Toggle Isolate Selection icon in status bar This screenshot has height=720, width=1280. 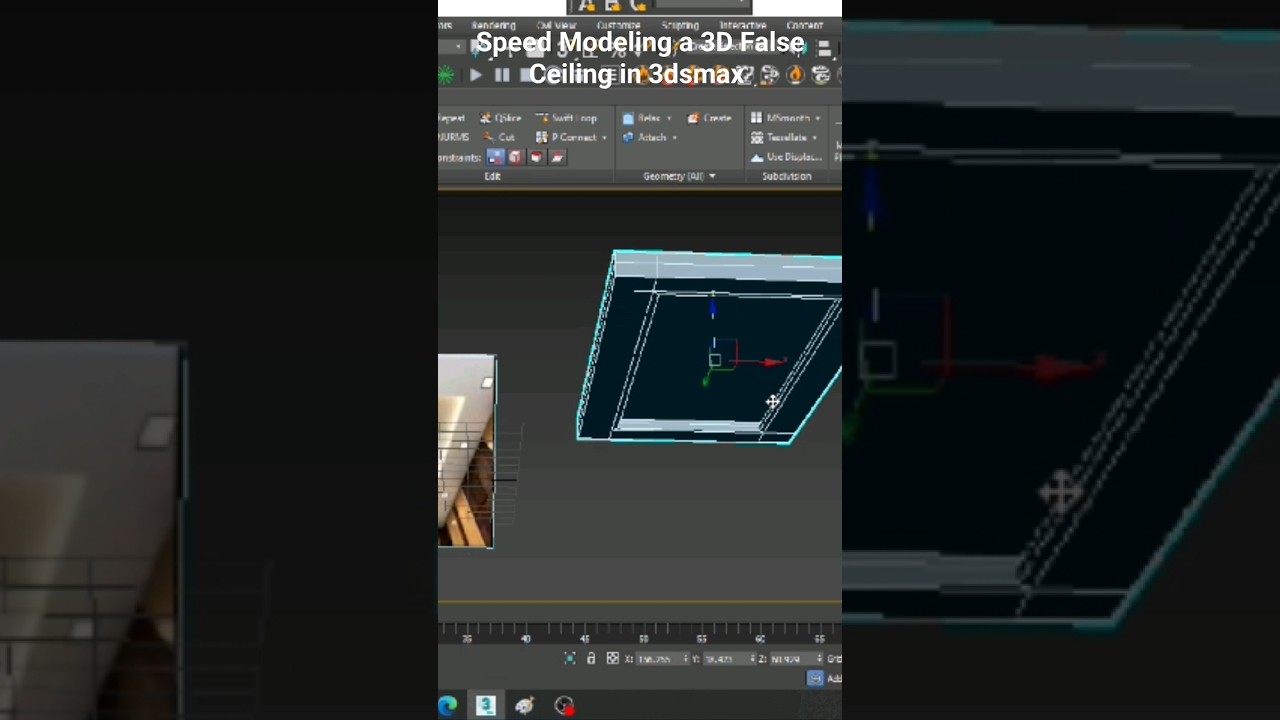[570, 658]
